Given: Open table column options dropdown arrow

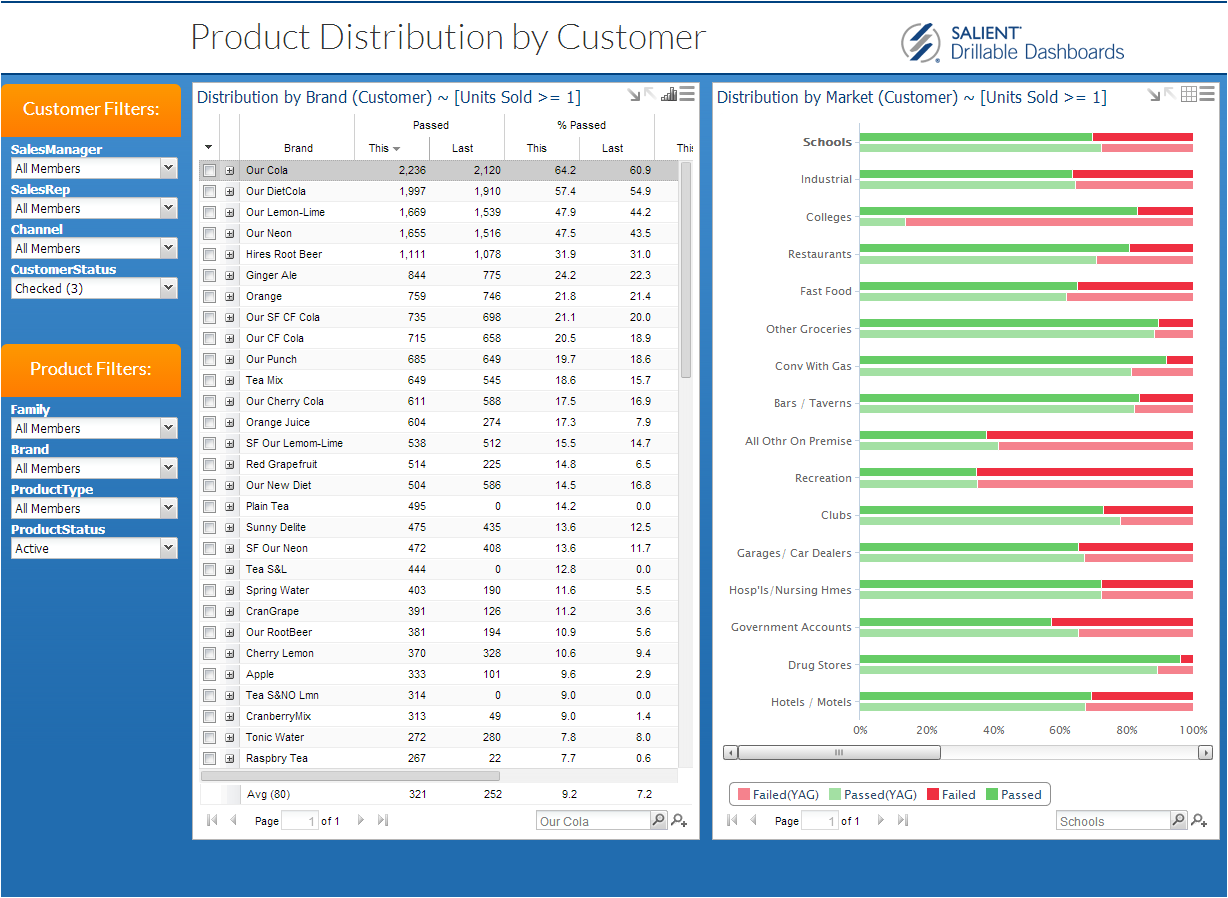Looking at the screenshot, I should point(209,148).
